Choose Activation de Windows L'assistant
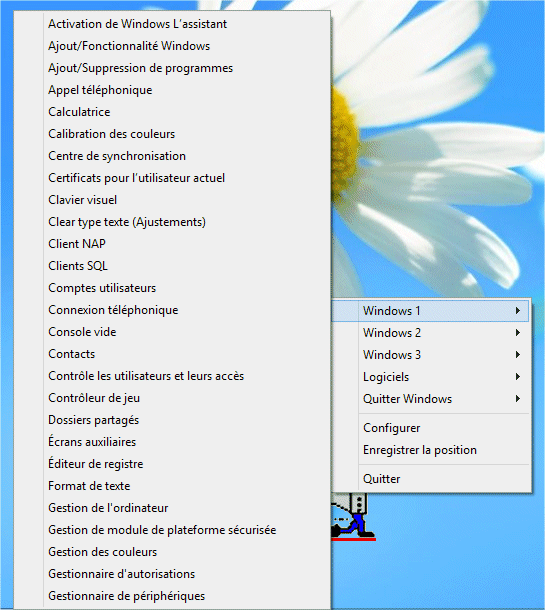The image size is (545, 610). pyautogui.click(x=172, y=24)
